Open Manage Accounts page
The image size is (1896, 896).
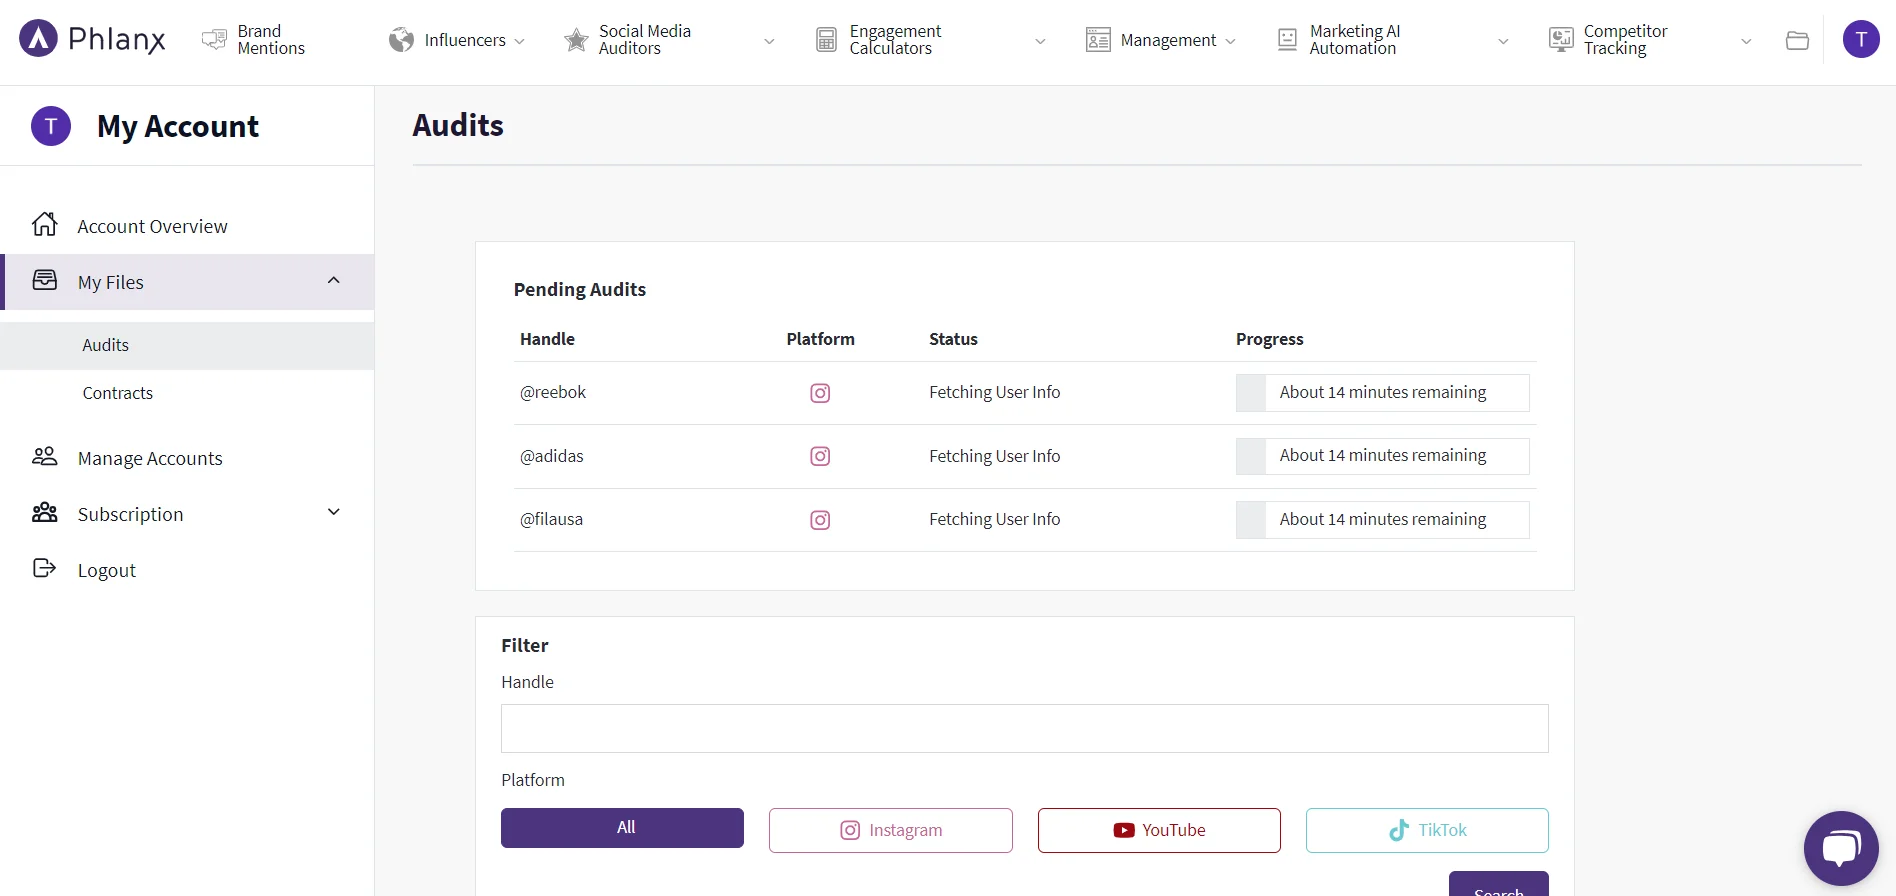[150, 458]
